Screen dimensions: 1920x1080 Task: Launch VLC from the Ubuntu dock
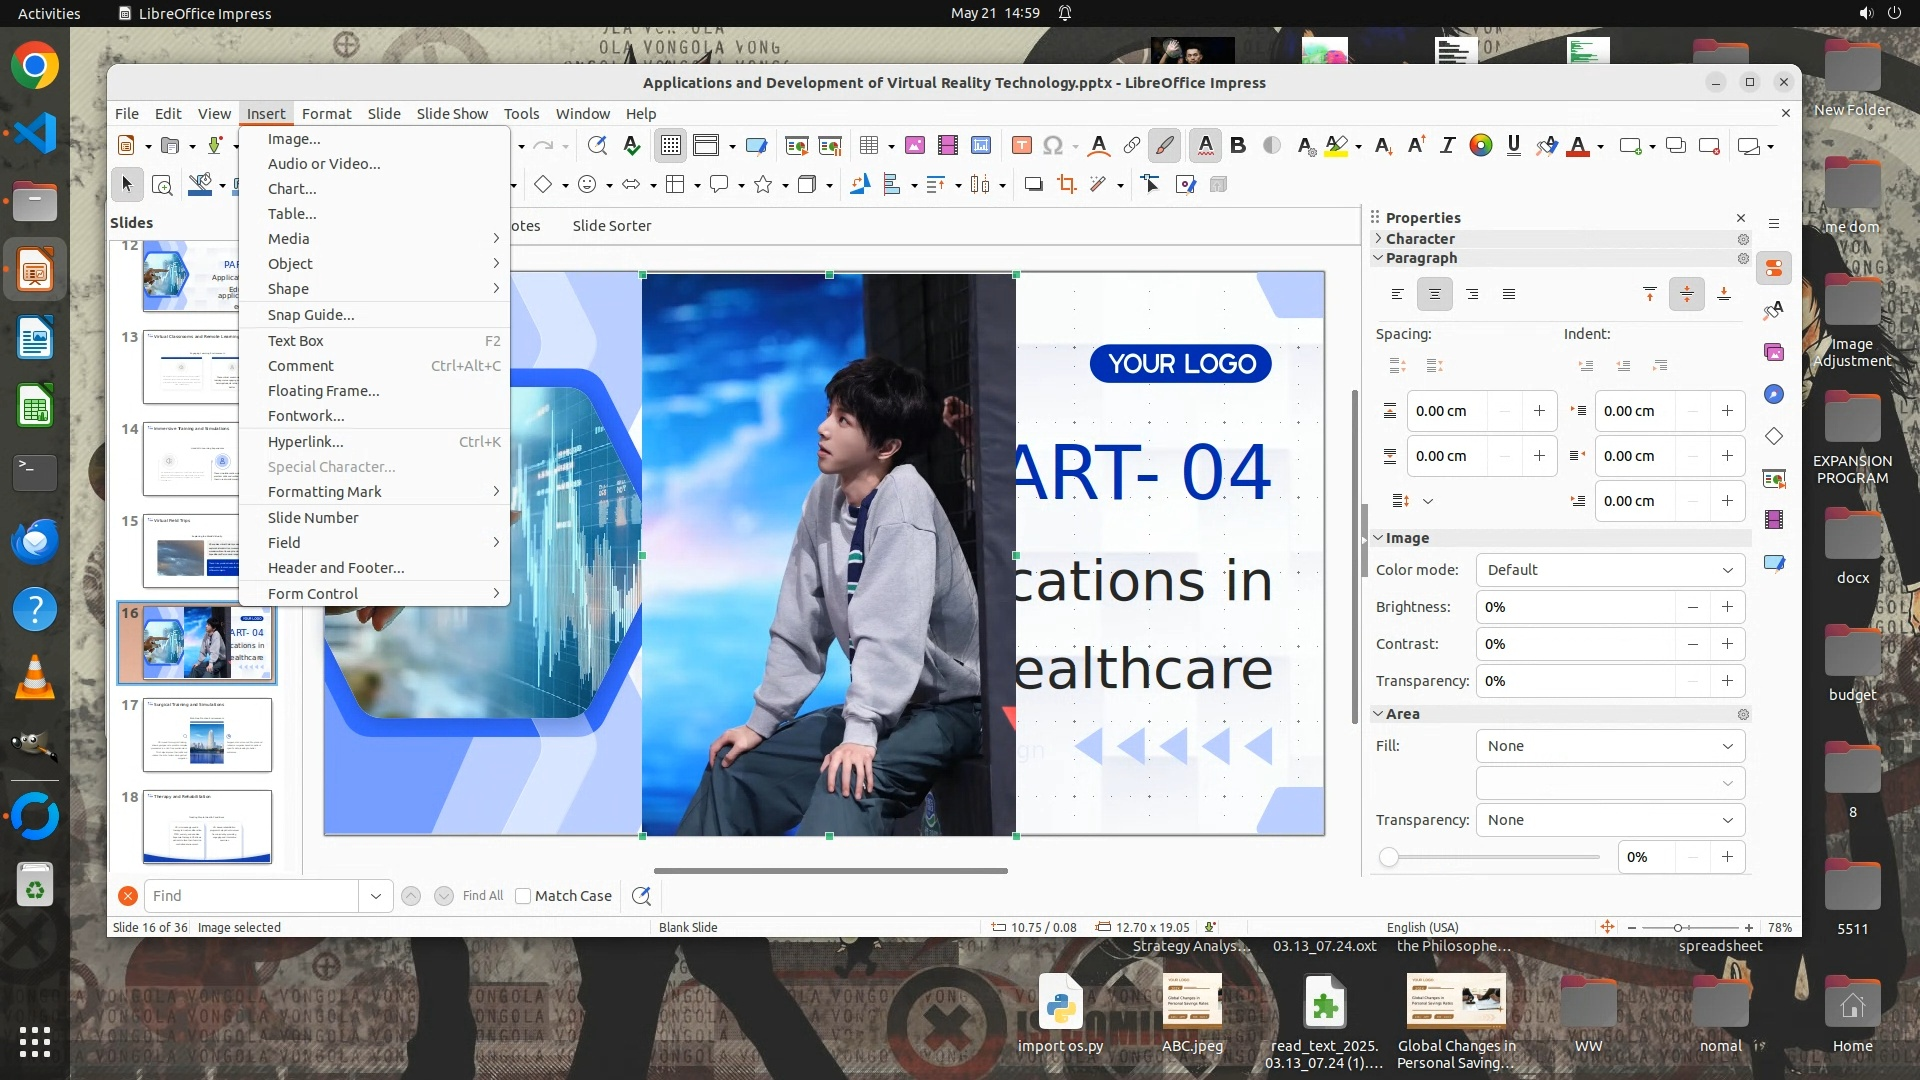tap(35, 678)
